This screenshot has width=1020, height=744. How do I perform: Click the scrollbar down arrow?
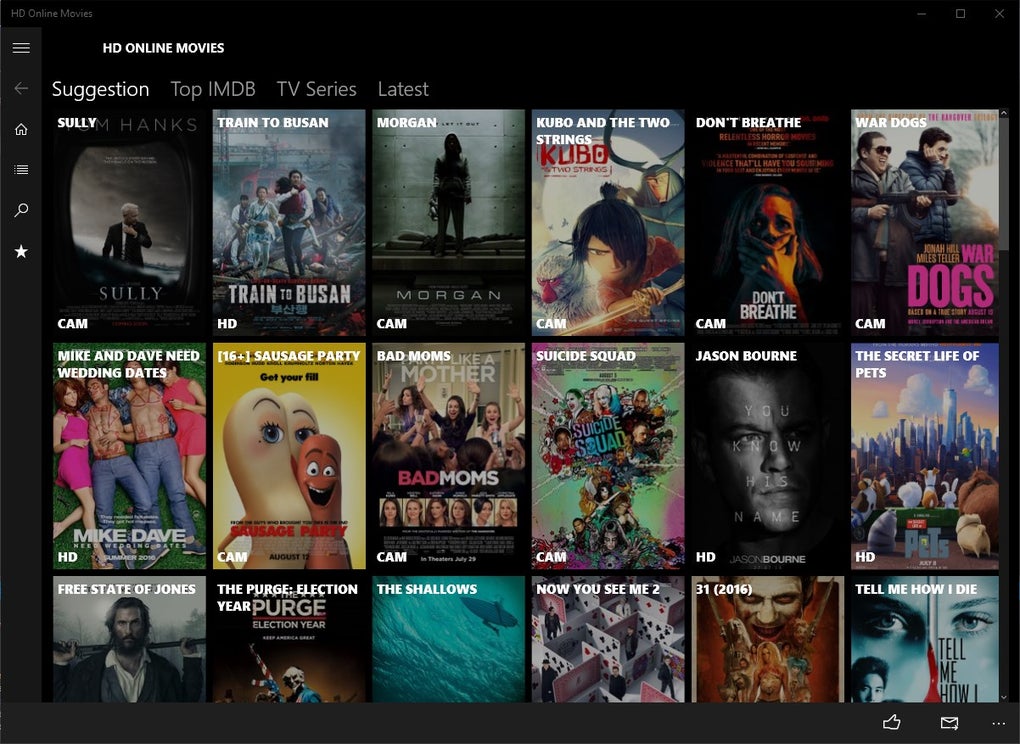point(1004,697)
